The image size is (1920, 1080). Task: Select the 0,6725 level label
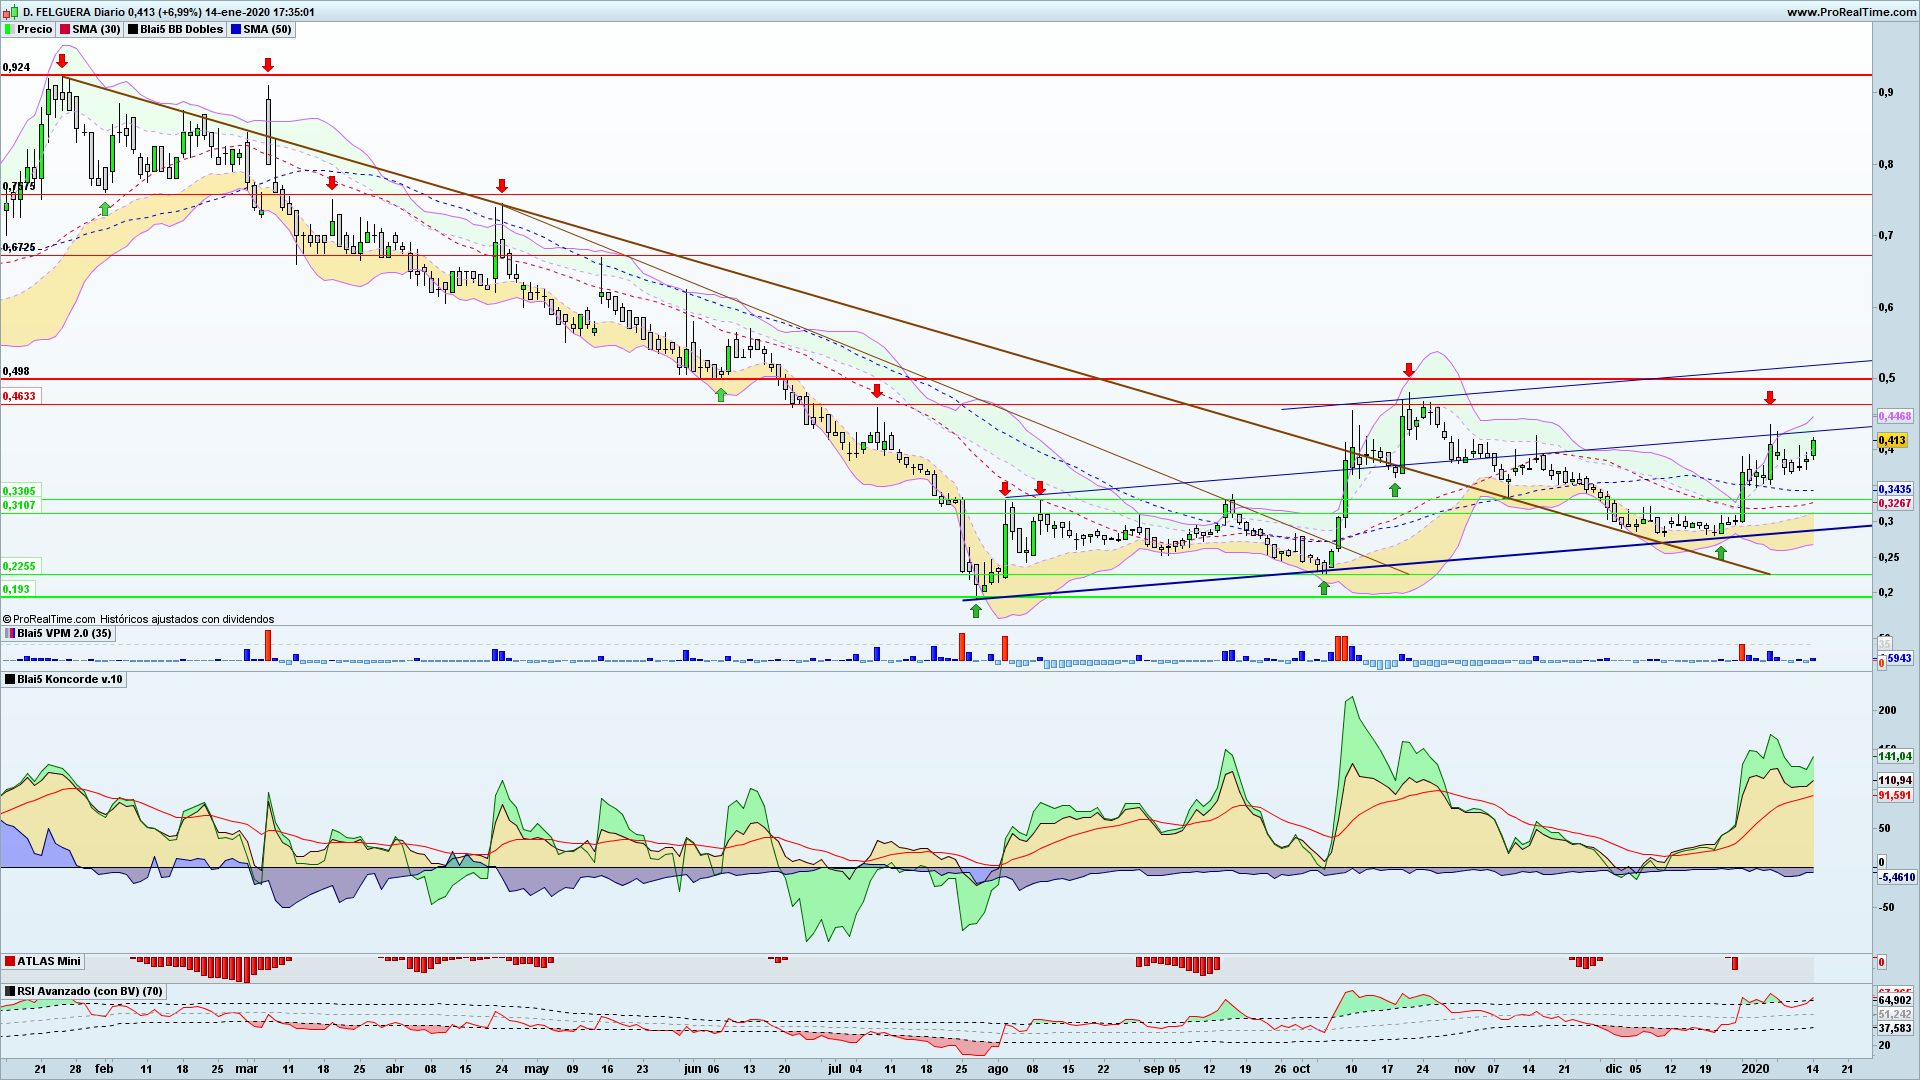coord(19,247)
